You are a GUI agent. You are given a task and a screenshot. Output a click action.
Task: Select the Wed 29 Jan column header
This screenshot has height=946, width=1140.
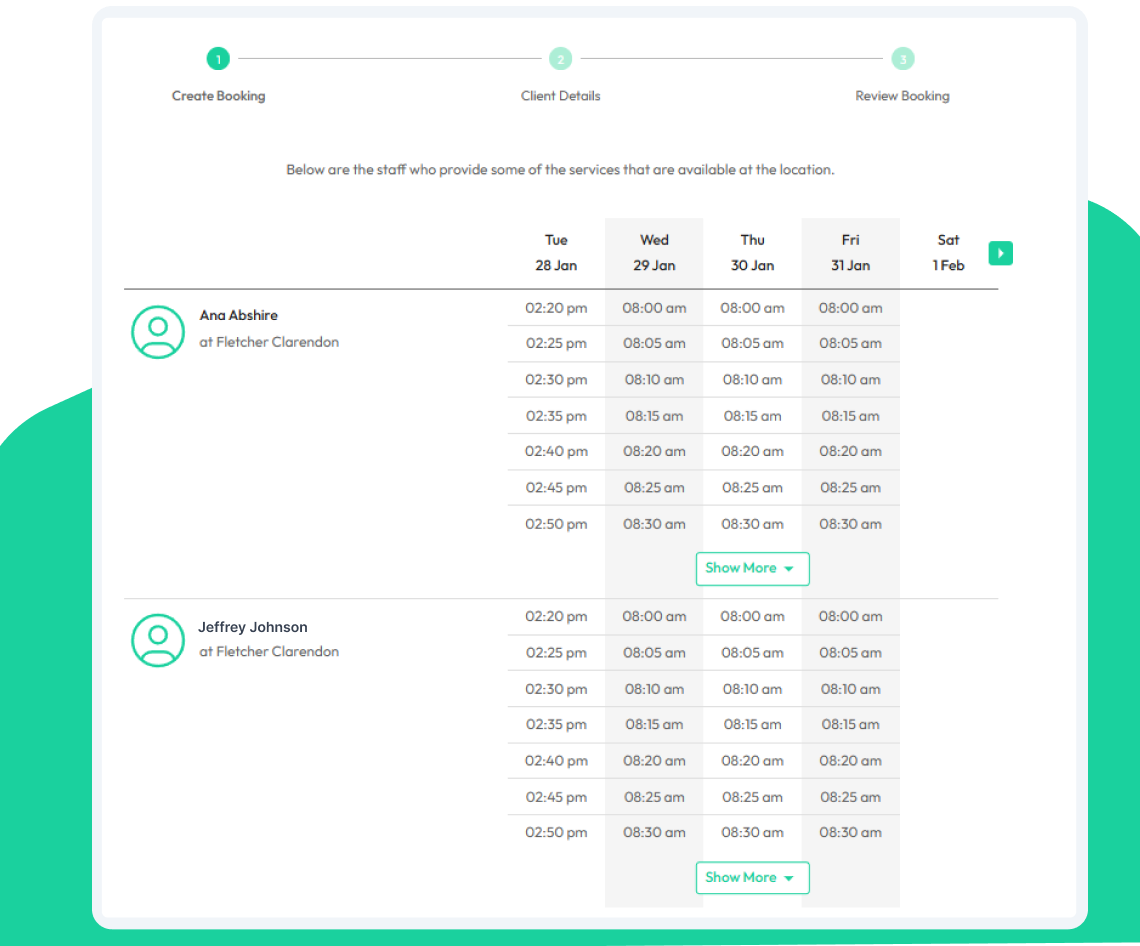[654, 252]
